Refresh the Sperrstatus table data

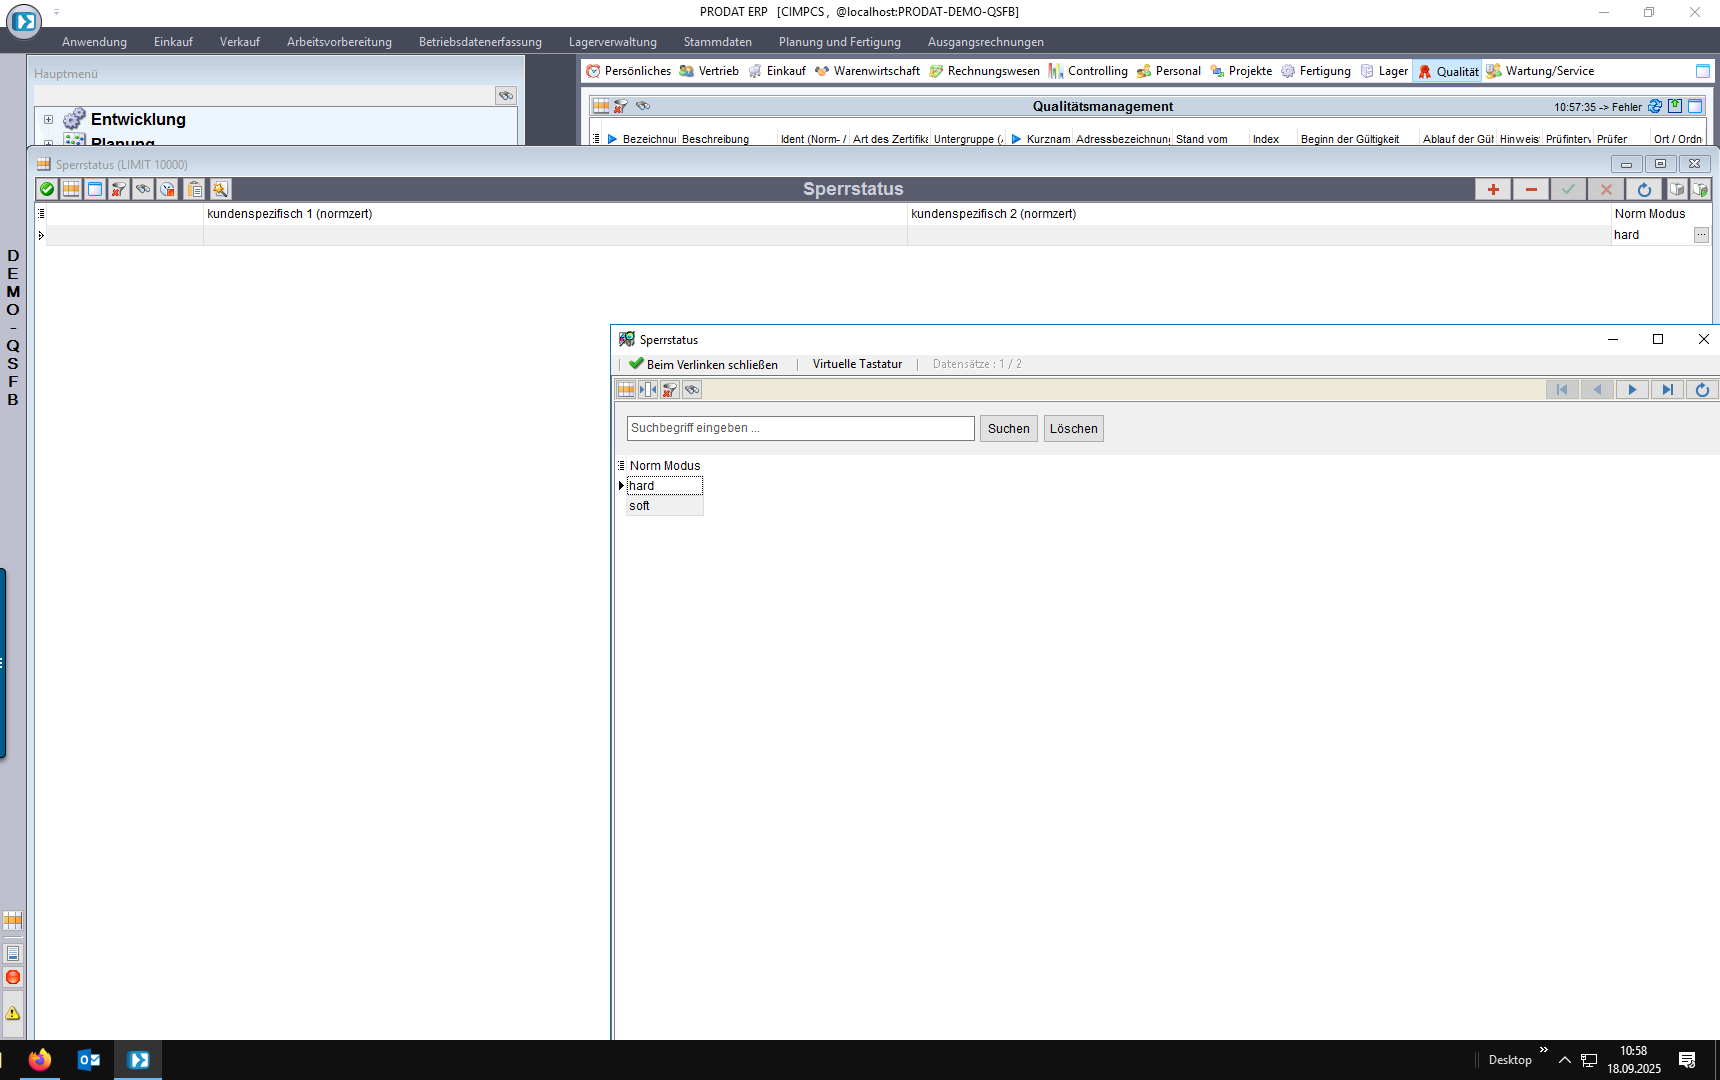[1644, 189]
